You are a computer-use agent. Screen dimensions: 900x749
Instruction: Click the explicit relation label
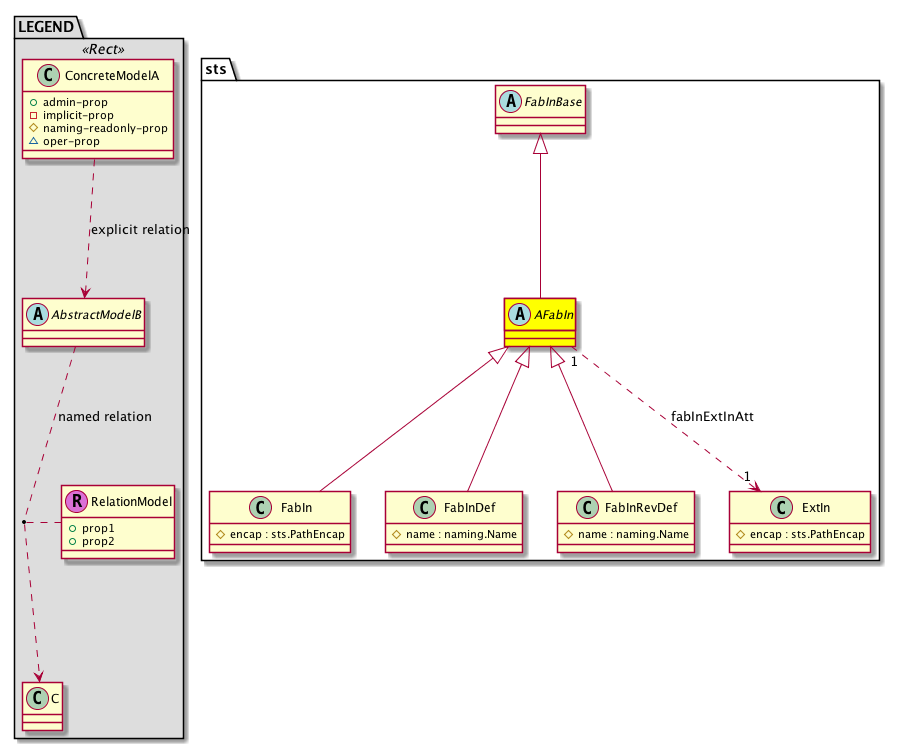[139, 230]
